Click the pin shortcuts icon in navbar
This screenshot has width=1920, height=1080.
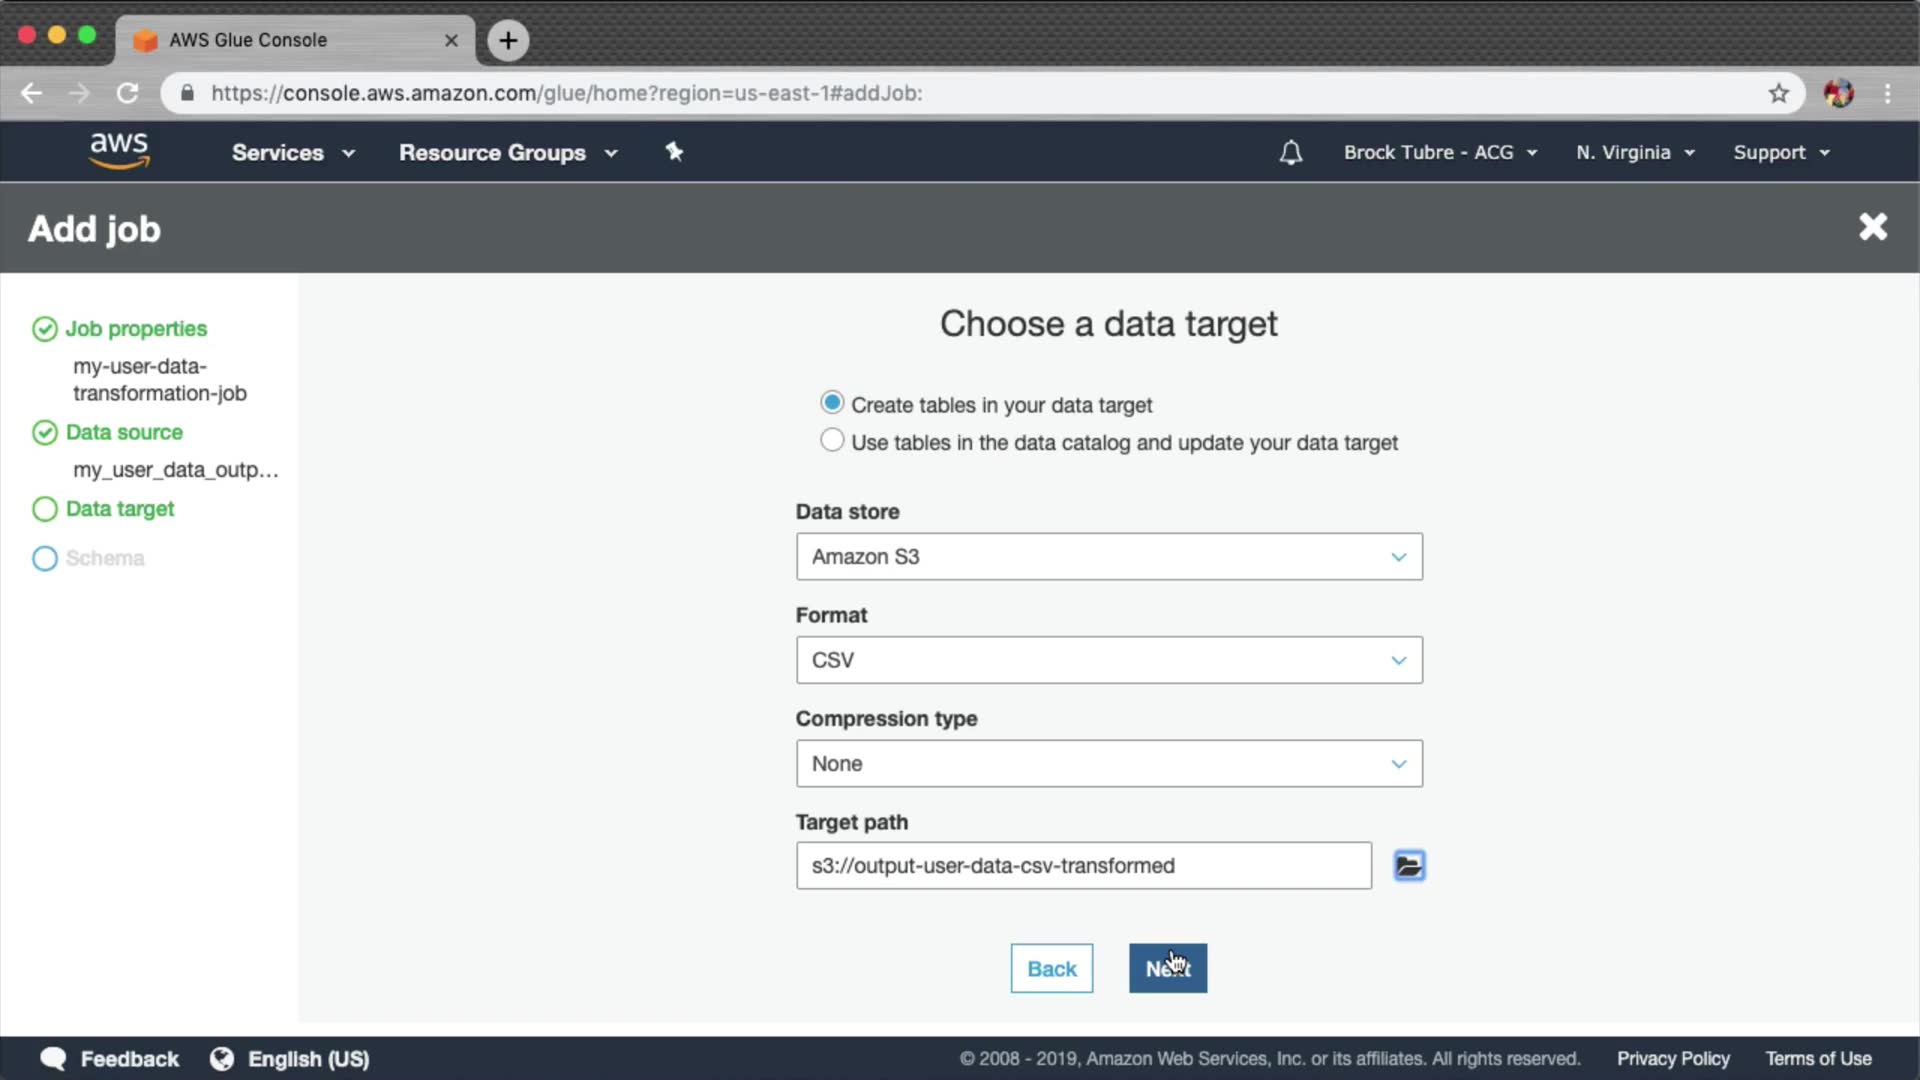pyautogui.click(x=674, y=152)
